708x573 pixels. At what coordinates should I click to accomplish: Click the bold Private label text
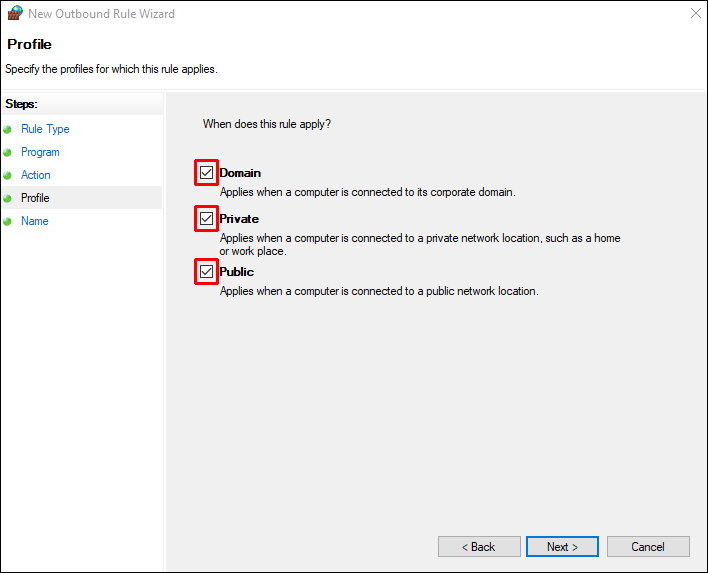[239, 218]
